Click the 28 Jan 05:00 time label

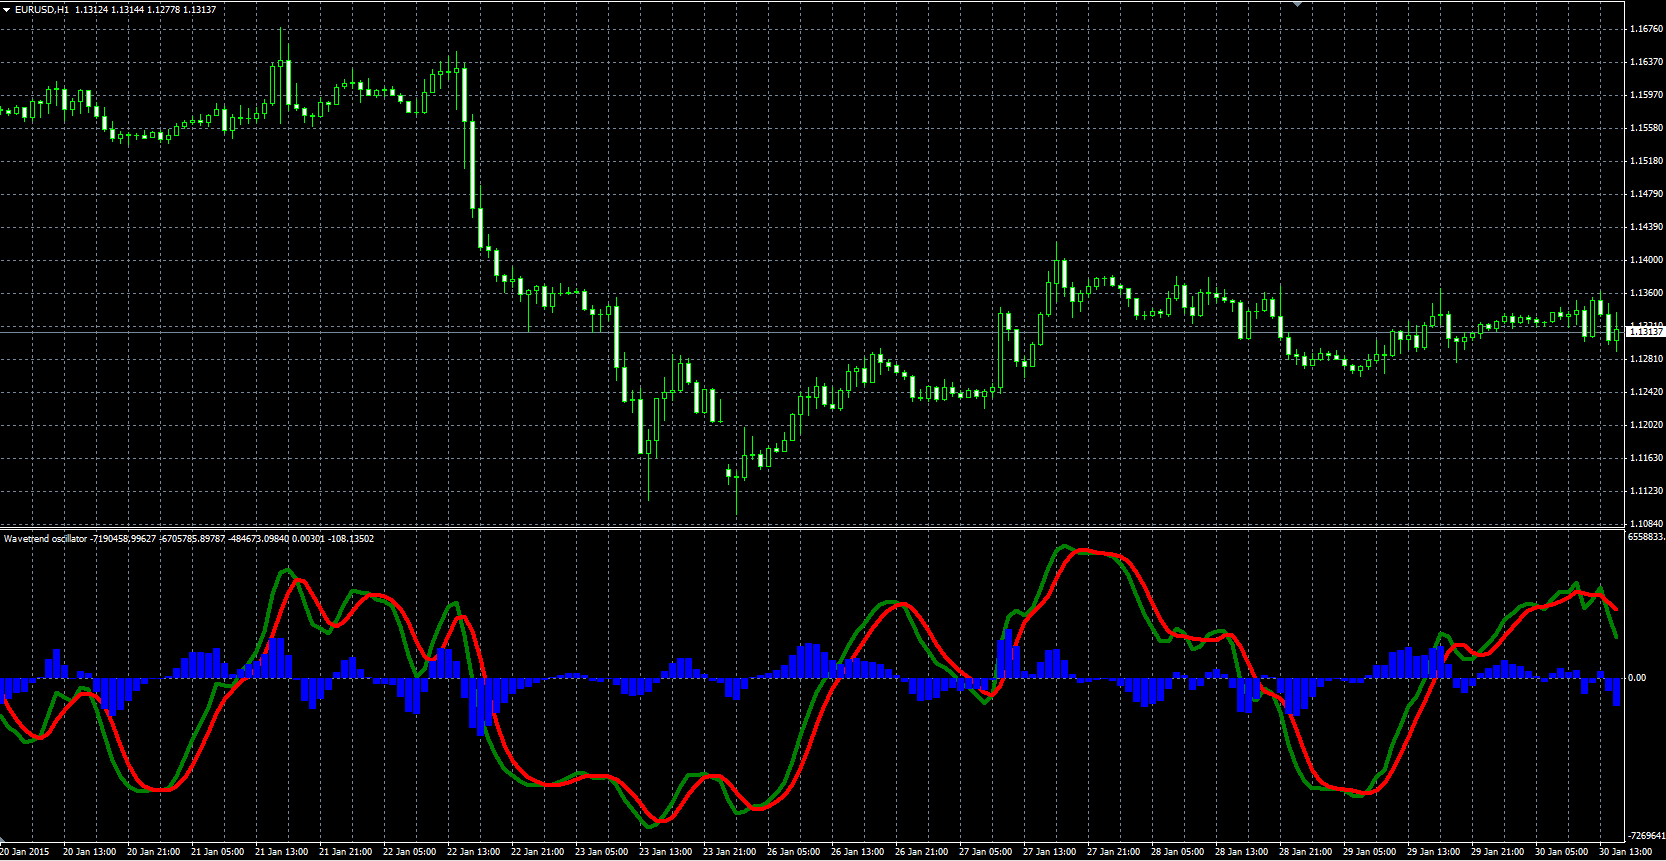1177,852
